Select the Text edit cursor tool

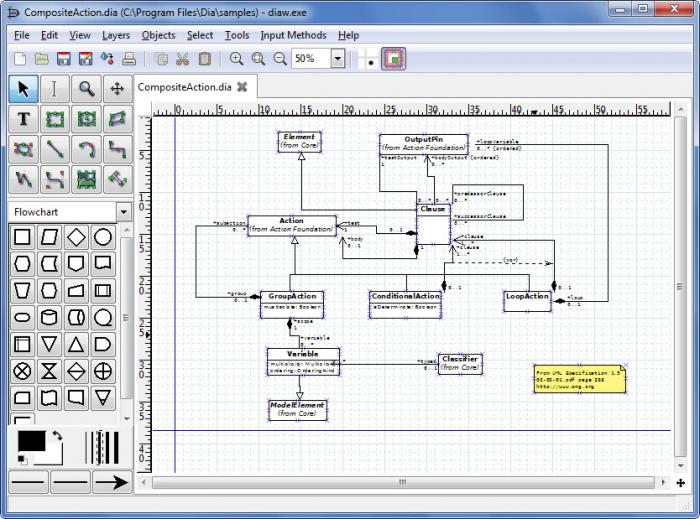[x=55, y=88]
